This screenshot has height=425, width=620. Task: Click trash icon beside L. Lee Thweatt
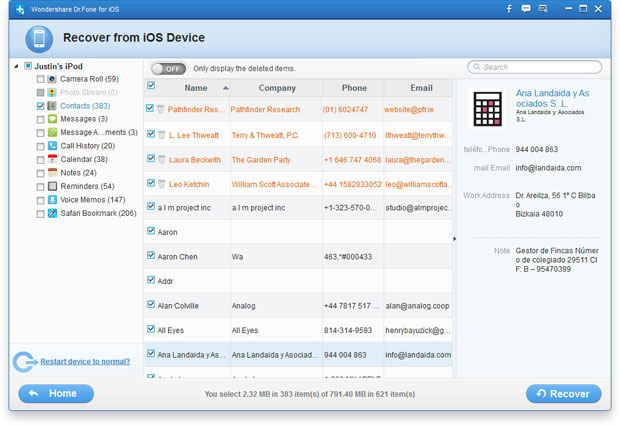[162, 135]
